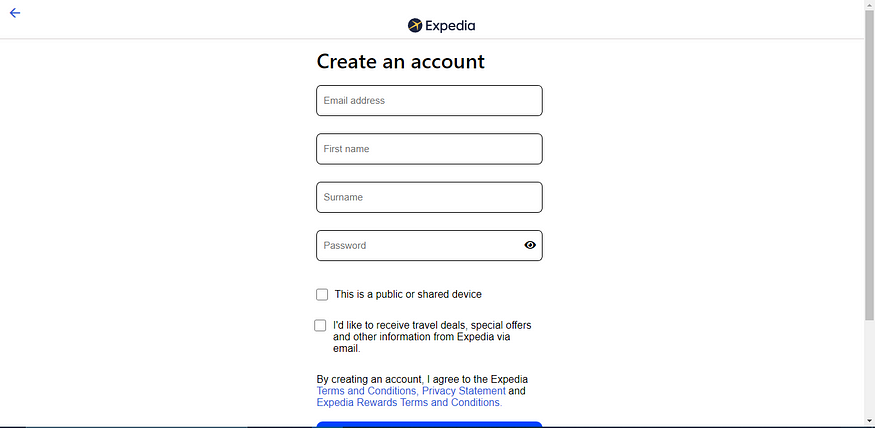Screen dimensions: 875x428
Task: Click the scrollbar down arrow
Action: click(869, 420)
